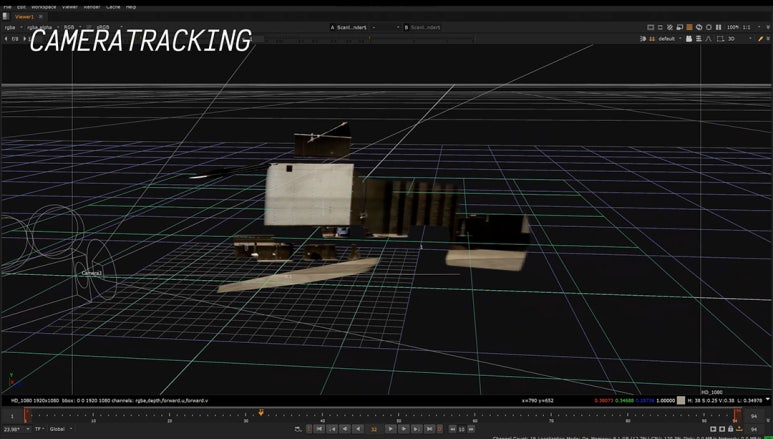Click the XYZ axis gizmo
The image size is (773, 439).
pos(13,380)
